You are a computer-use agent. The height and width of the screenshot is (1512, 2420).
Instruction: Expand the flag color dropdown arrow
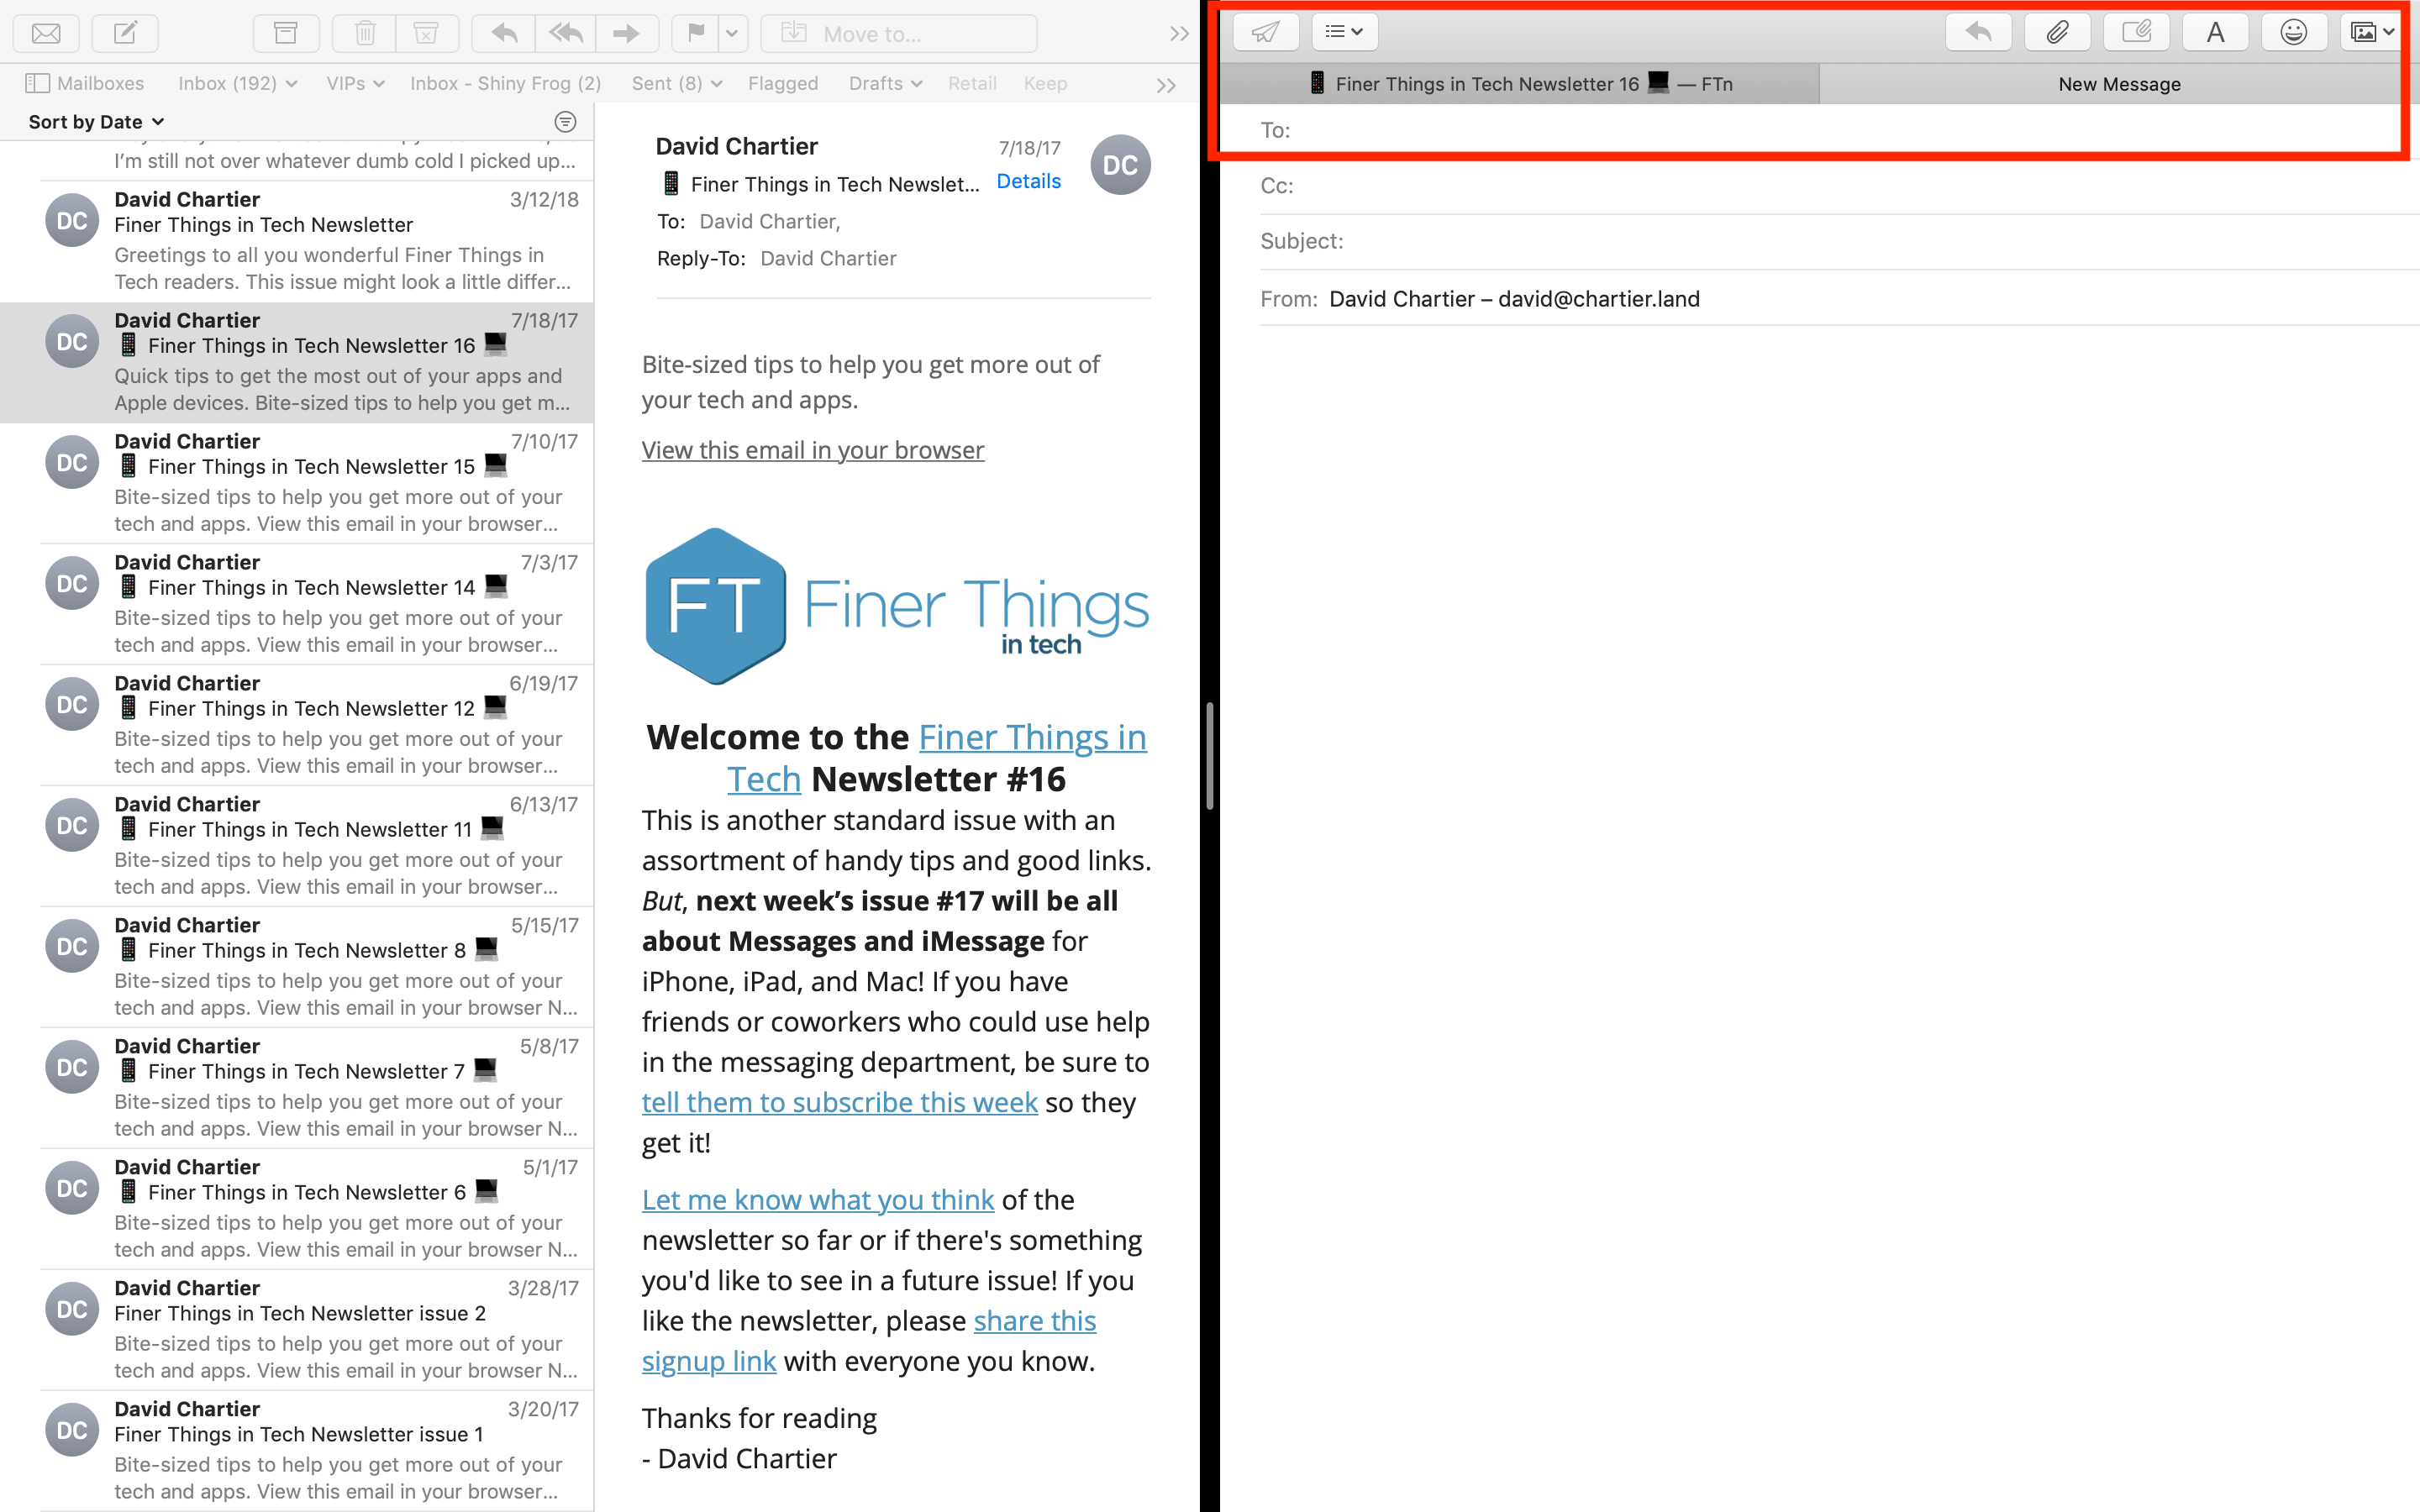coord(732,33)
